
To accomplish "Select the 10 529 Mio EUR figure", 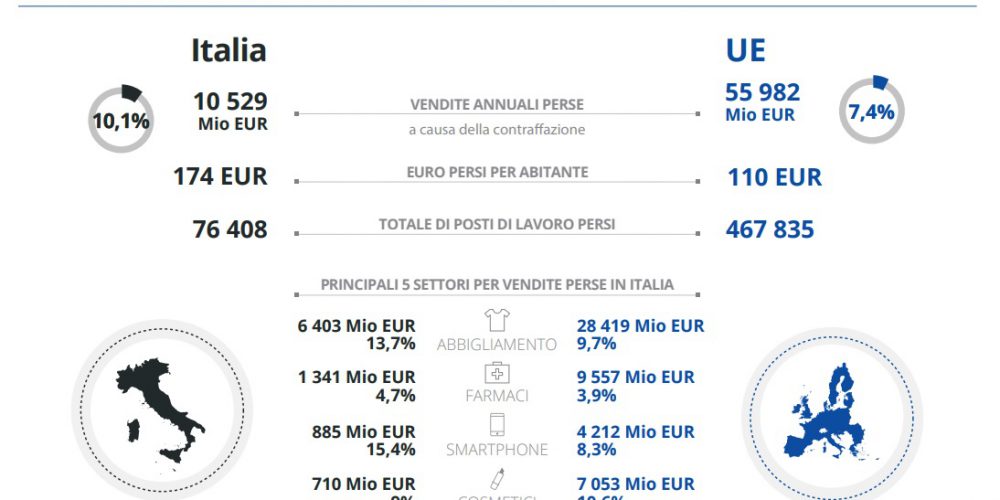I will tap(230, 111).
